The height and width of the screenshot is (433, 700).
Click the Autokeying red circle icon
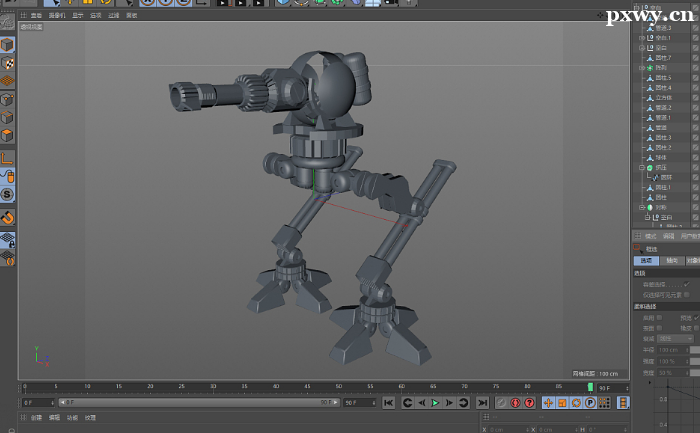pos(515,403)
